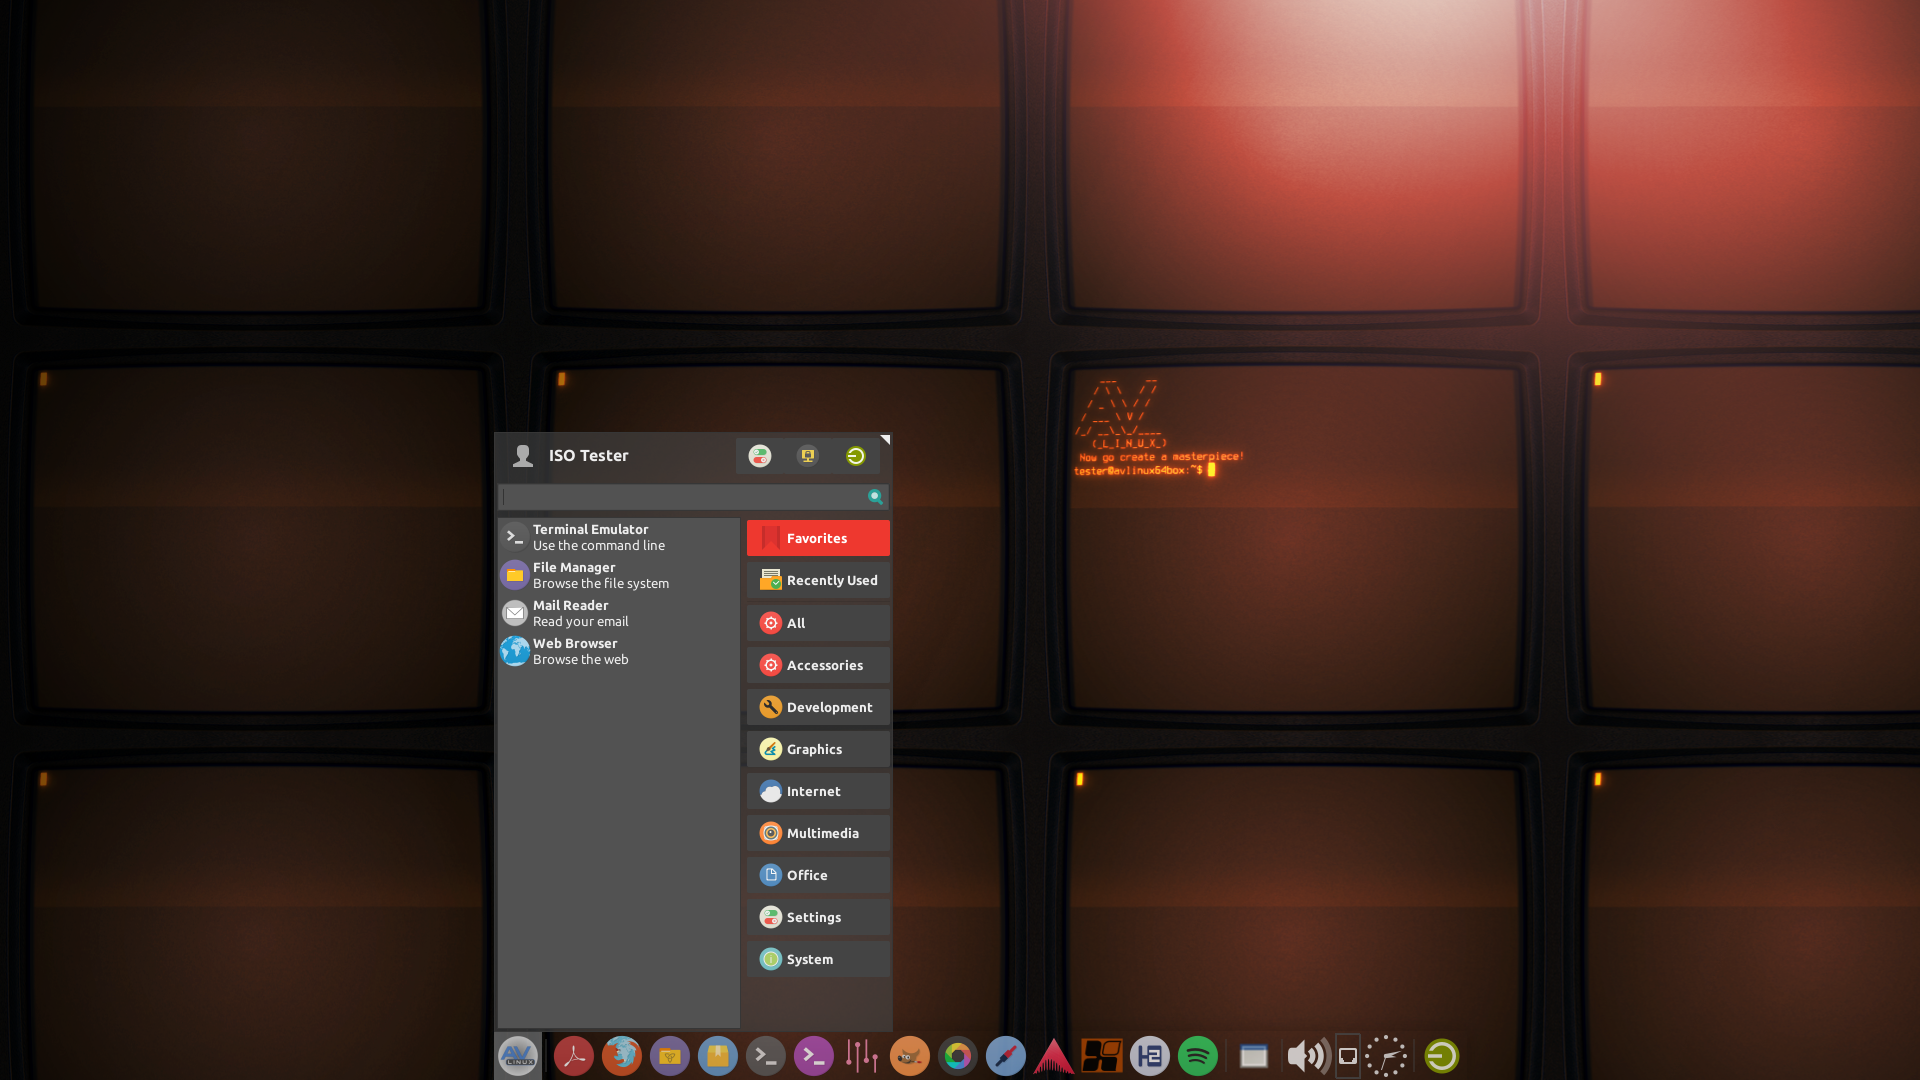Open the audio mixer sliders icon

[x=862, y=1056]
